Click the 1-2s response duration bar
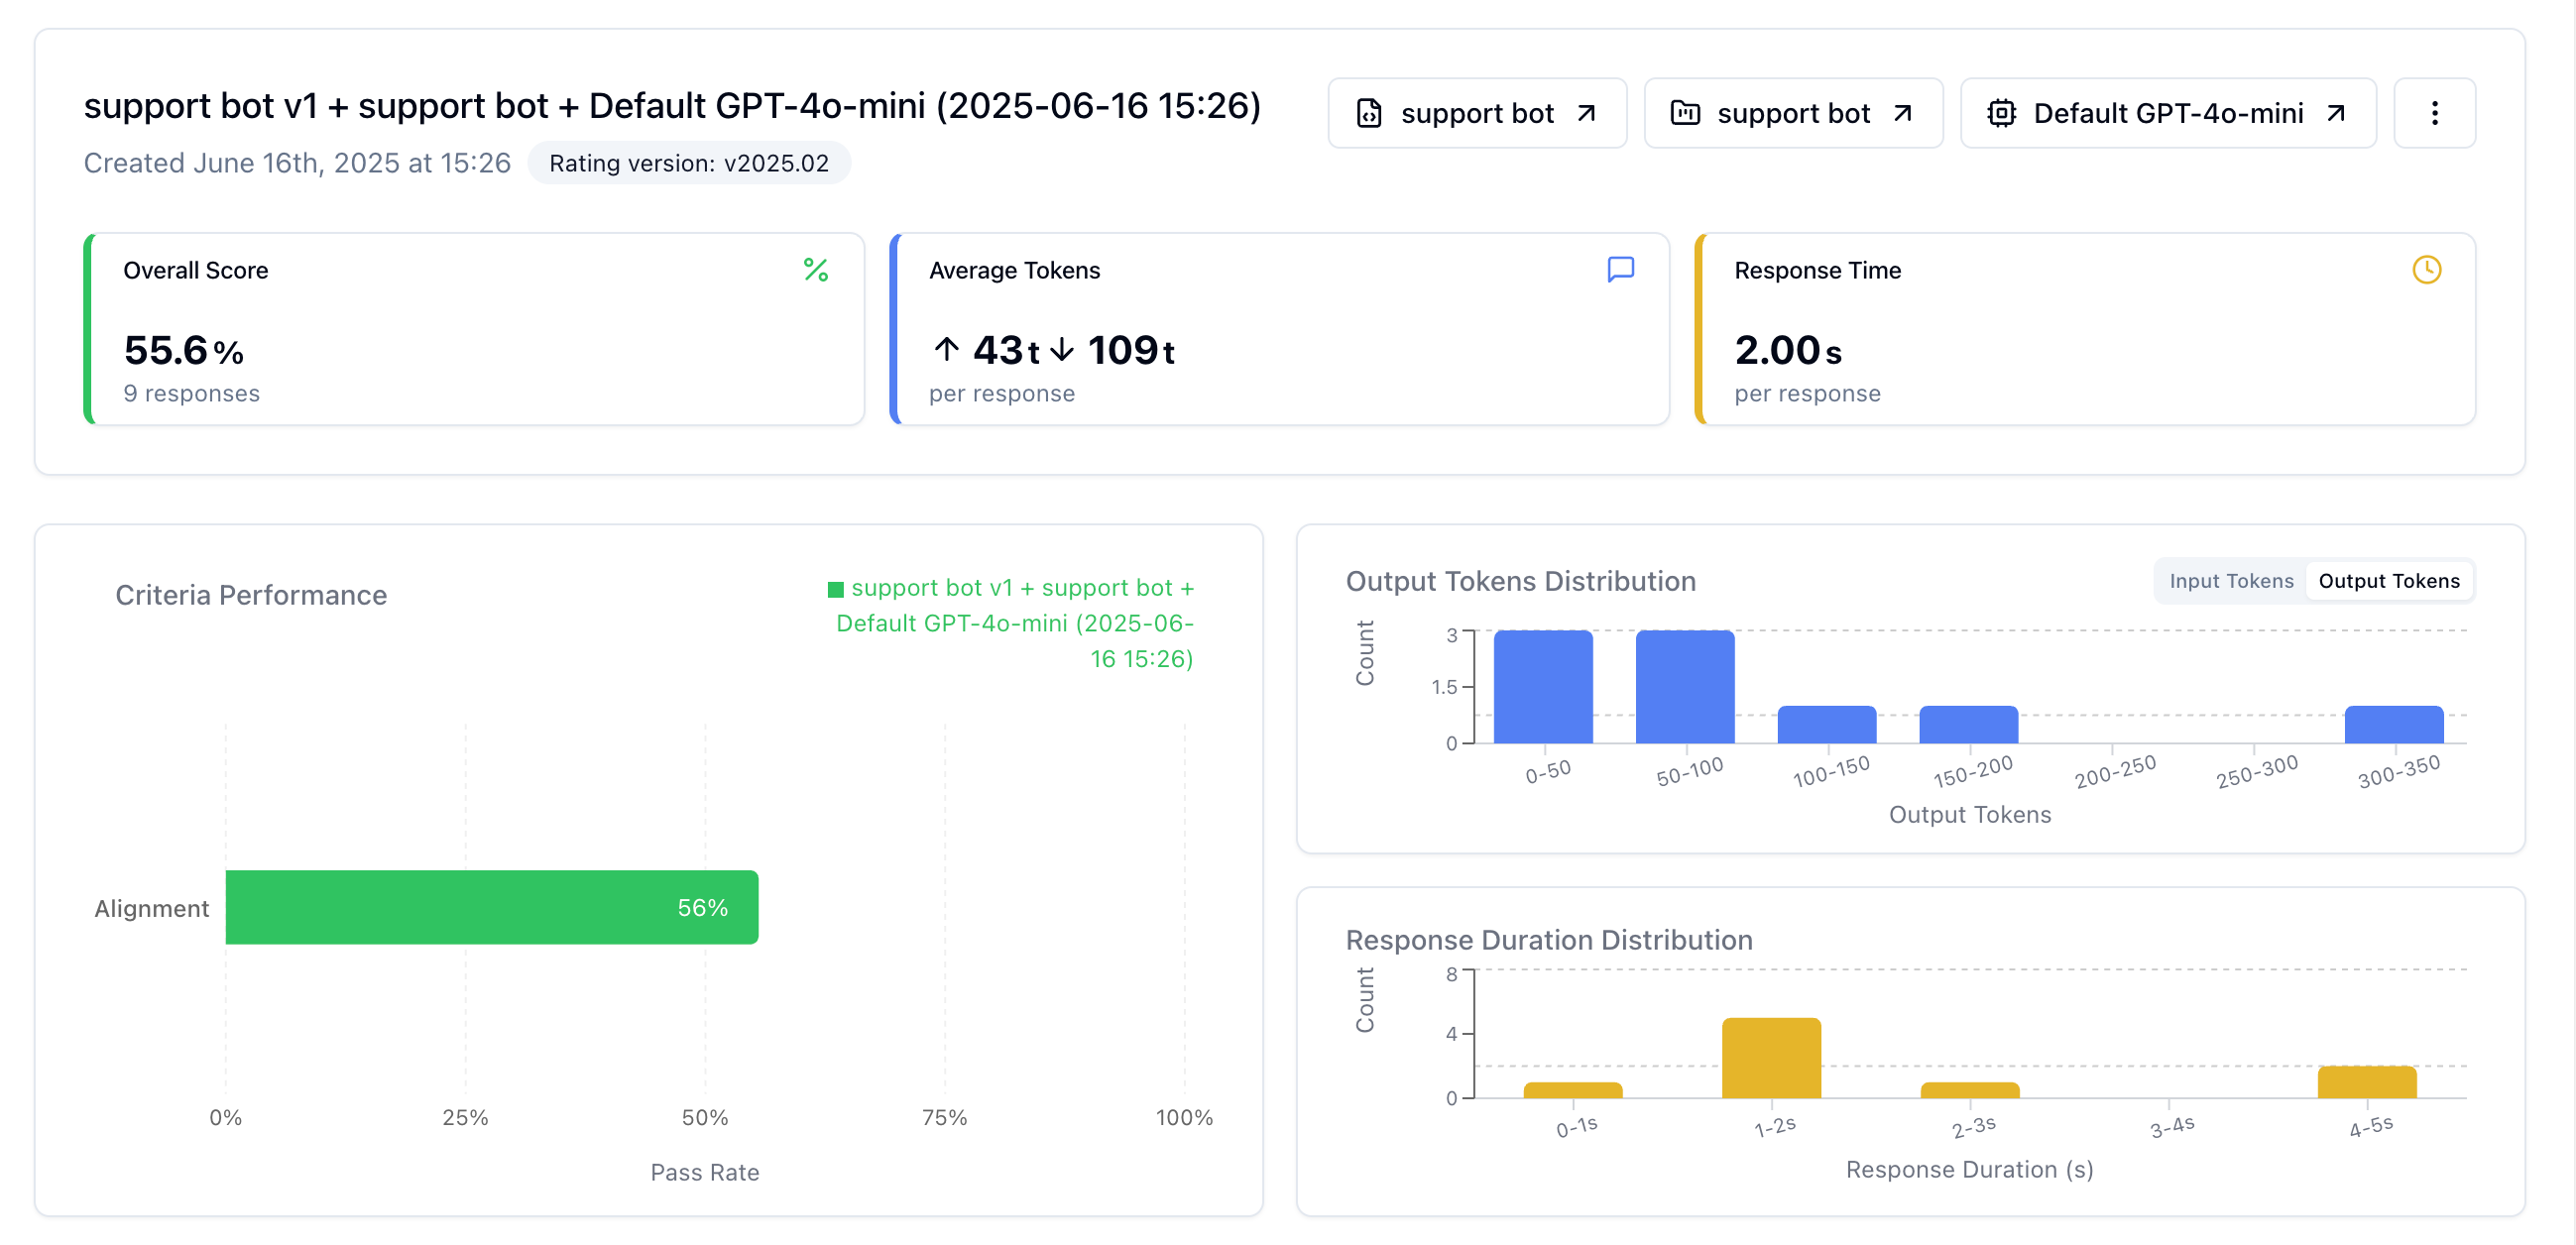The width and height of the screenshot is (2576, 1245). click(1771, 1058)
